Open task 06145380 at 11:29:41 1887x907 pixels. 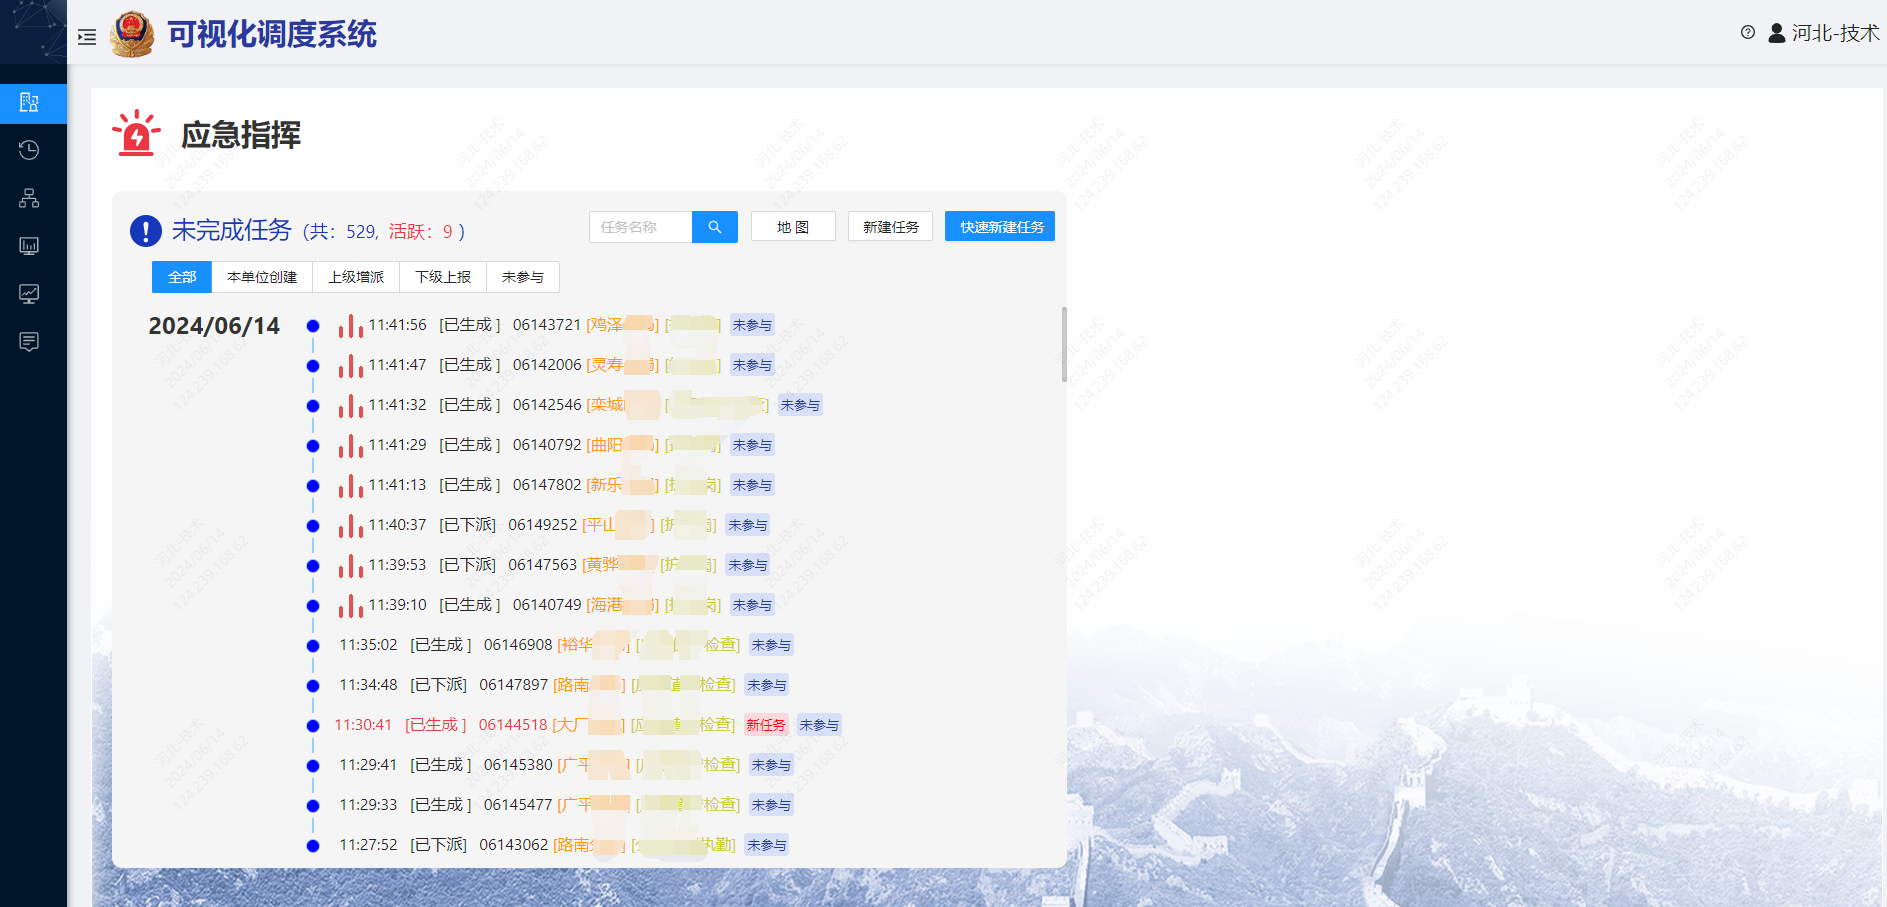[x=540, y=765]
